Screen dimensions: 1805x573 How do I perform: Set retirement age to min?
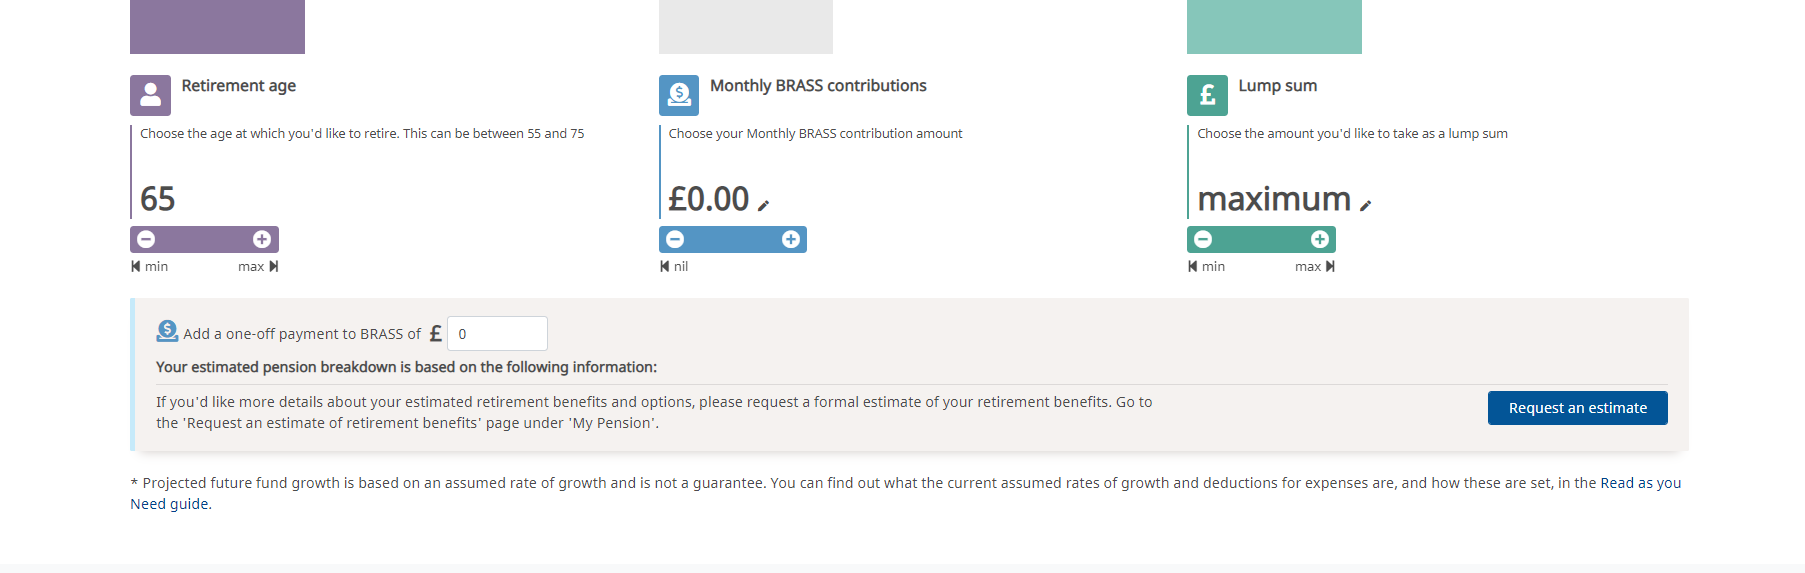click(x=150, y=266)
